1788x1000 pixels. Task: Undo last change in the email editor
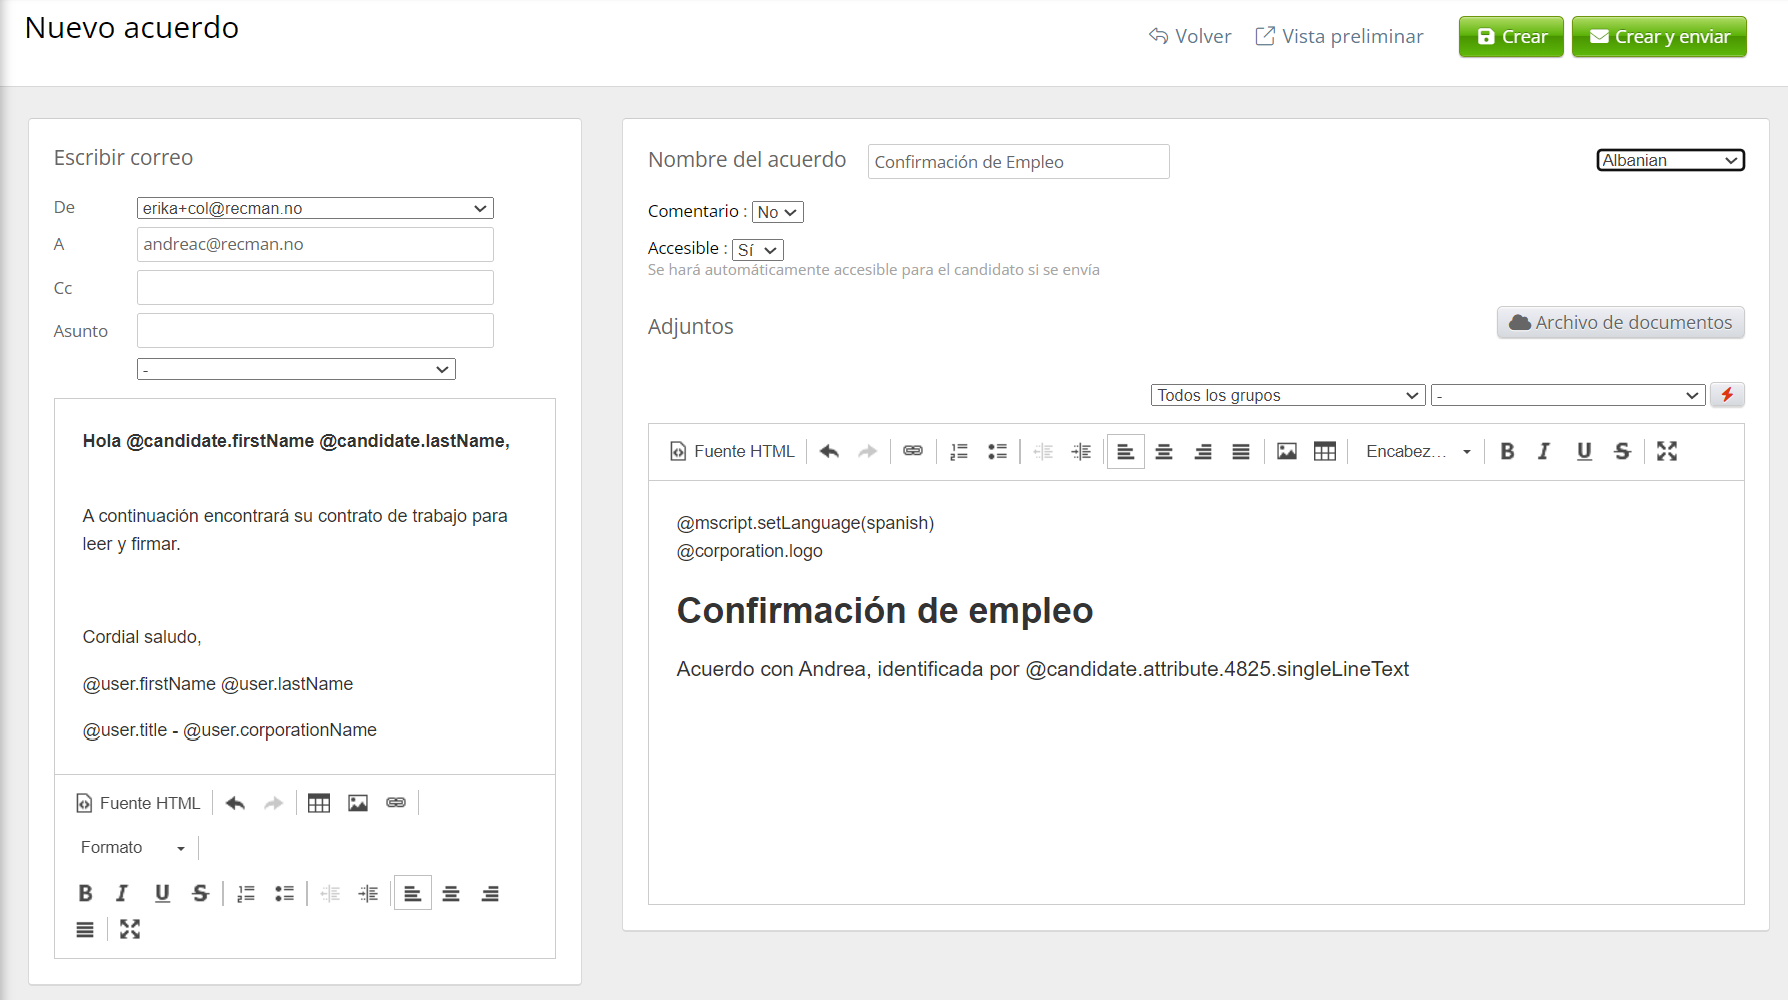pos(235,803)
